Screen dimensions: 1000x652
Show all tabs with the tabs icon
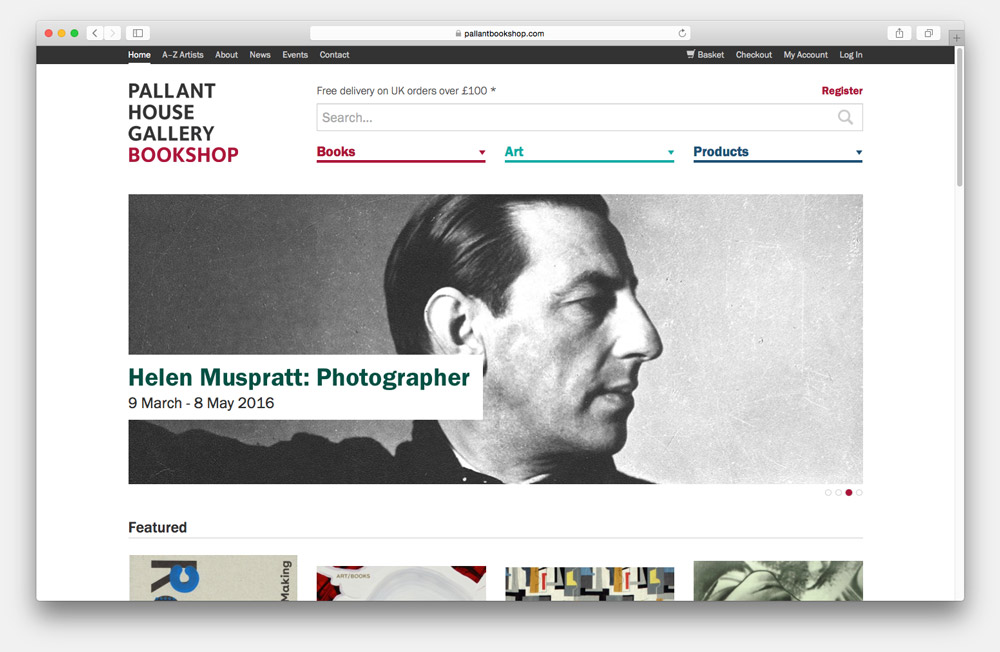coord(929,33)
